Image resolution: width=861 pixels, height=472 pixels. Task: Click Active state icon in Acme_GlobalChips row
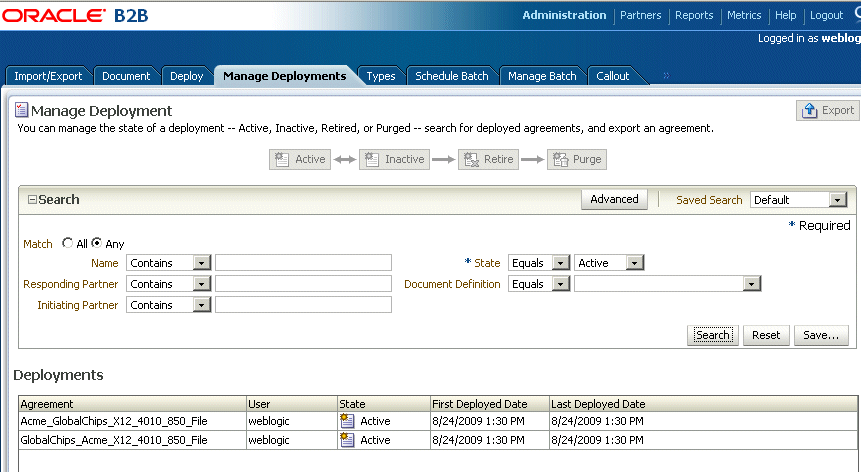coord(347,421)
